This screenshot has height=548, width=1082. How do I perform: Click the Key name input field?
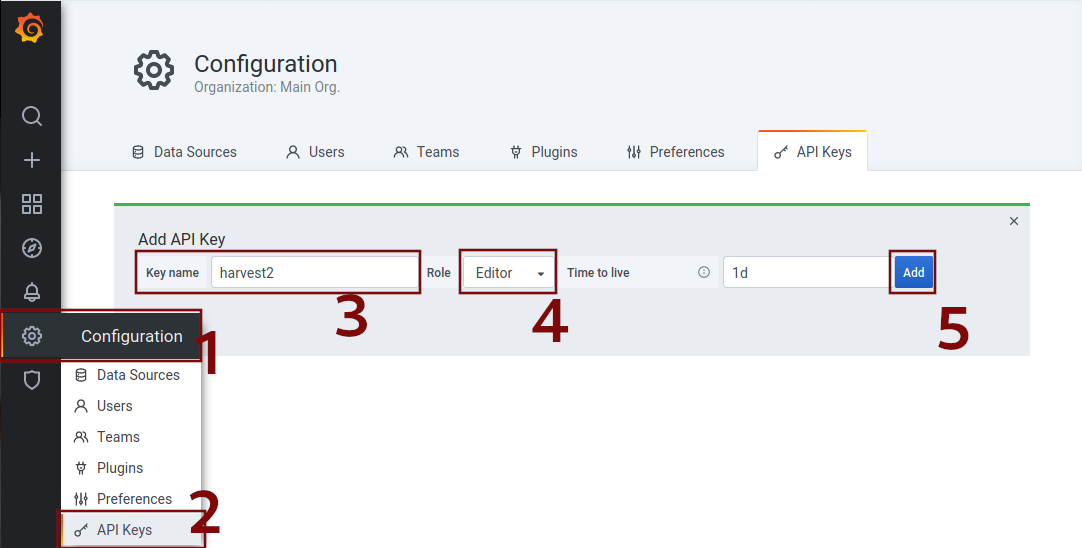click(314, 273)
